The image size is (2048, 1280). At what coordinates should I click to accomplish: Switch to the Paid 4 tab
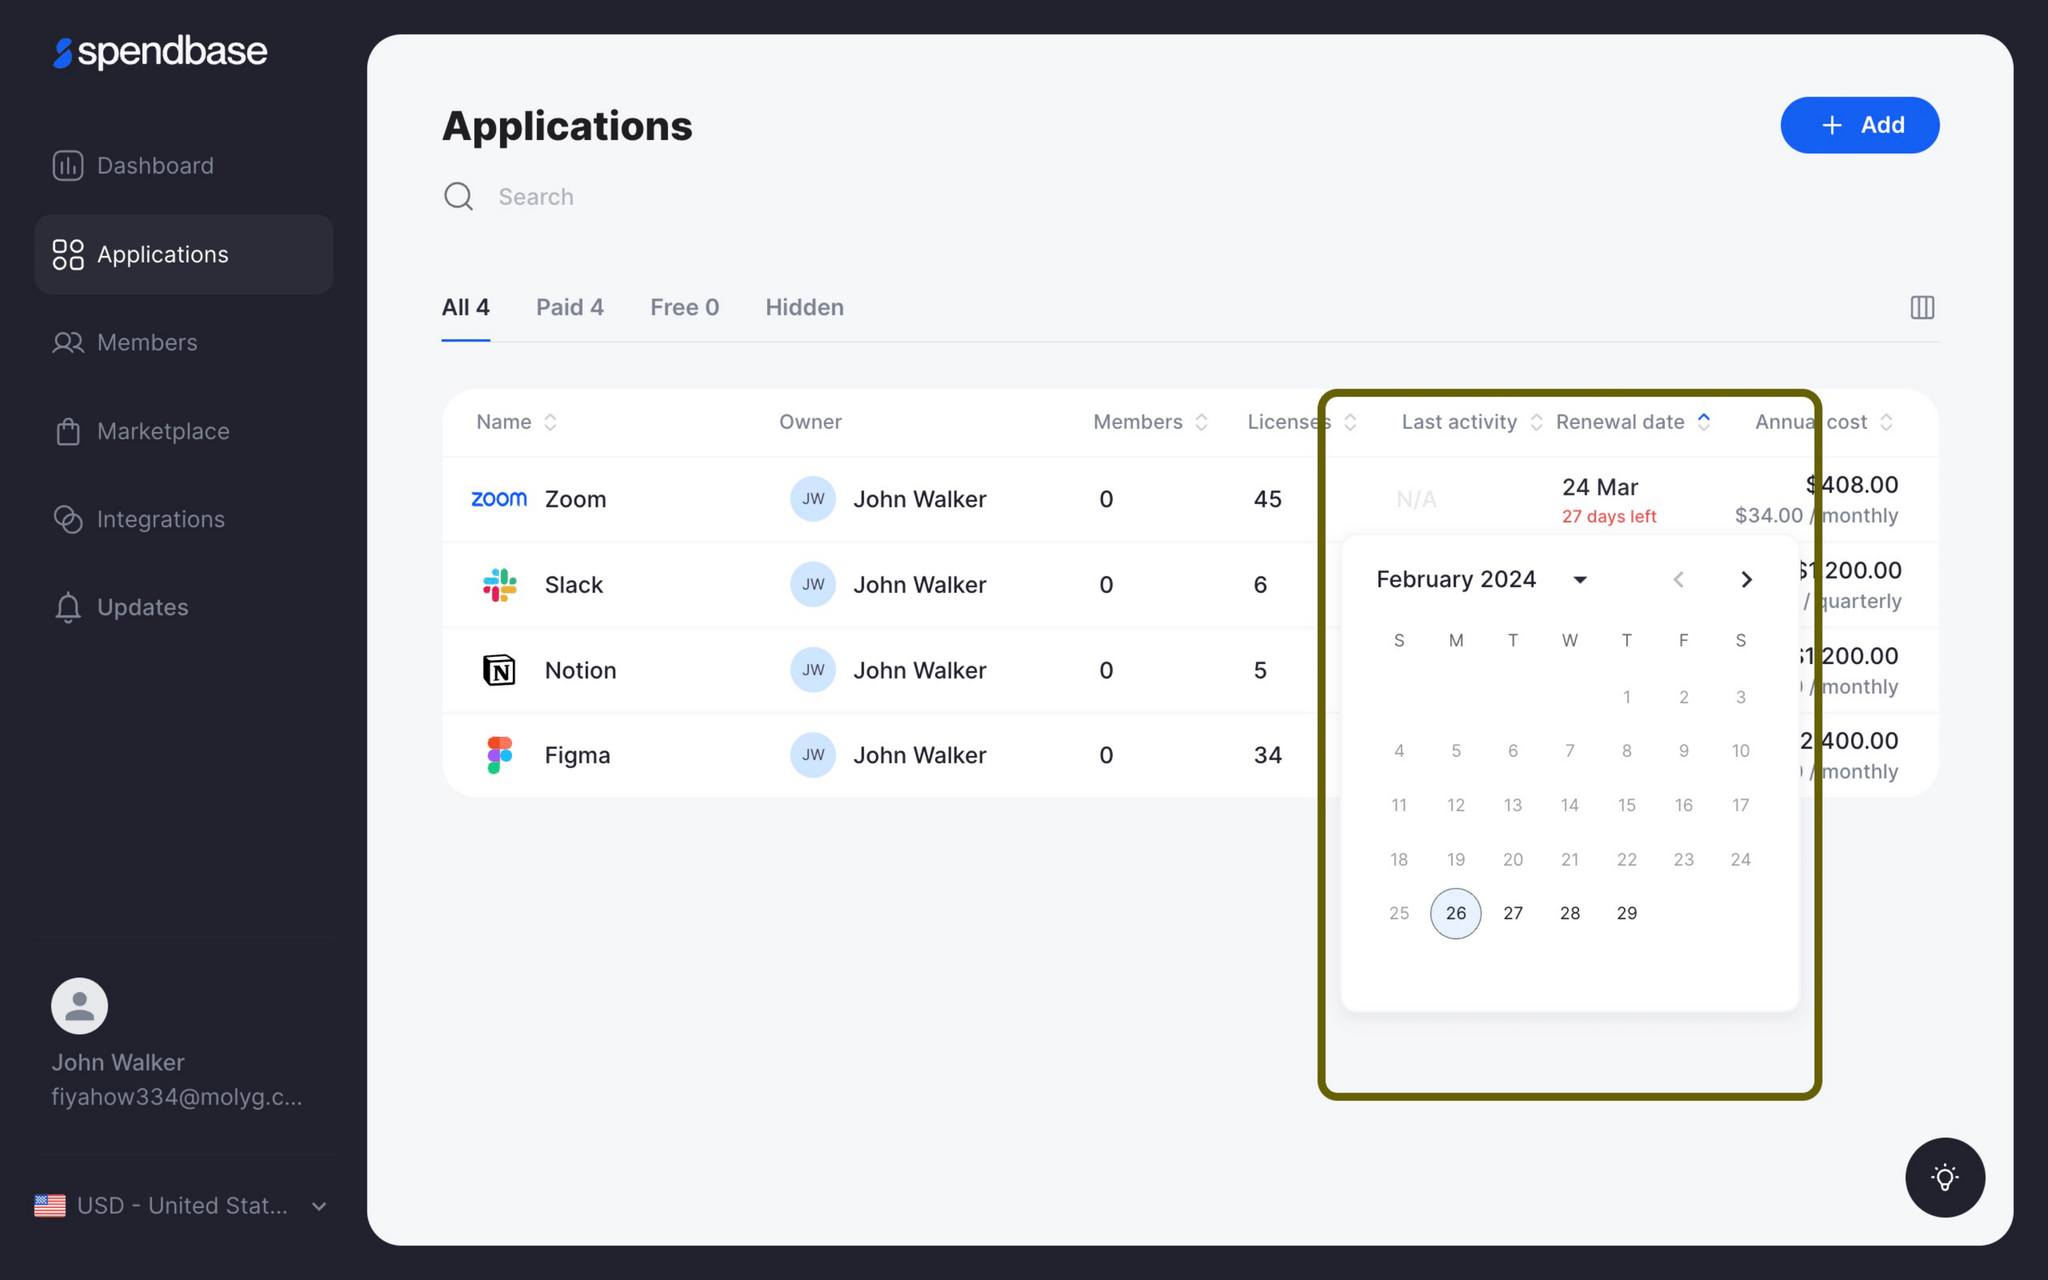pos(570,308)
